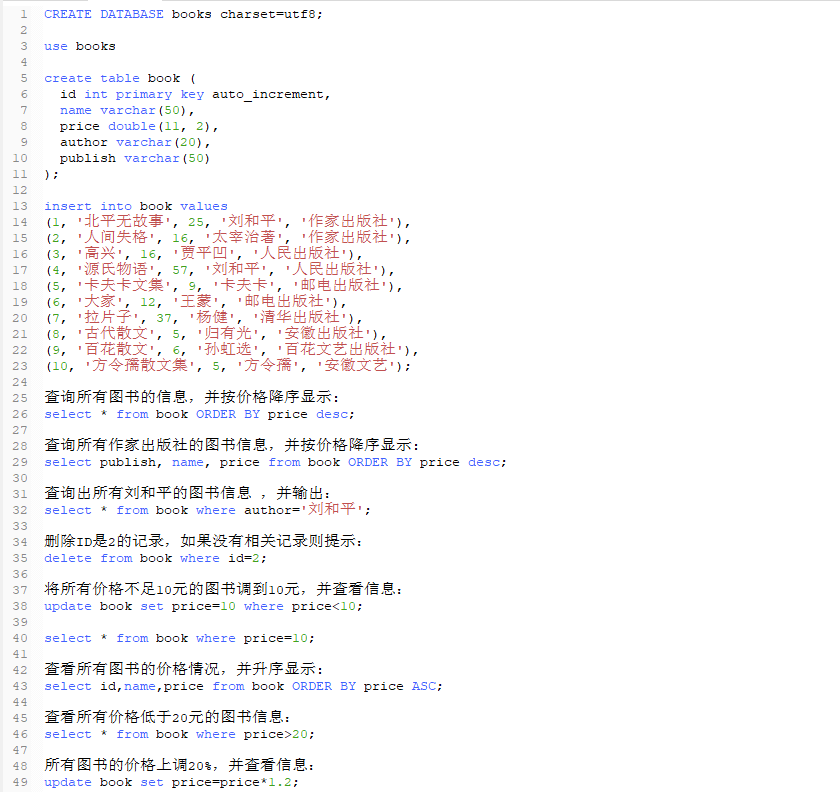Viewport: 840px width, 792px height.
Task: Click line number 49 in the gutter
Action: click(20, 781)
